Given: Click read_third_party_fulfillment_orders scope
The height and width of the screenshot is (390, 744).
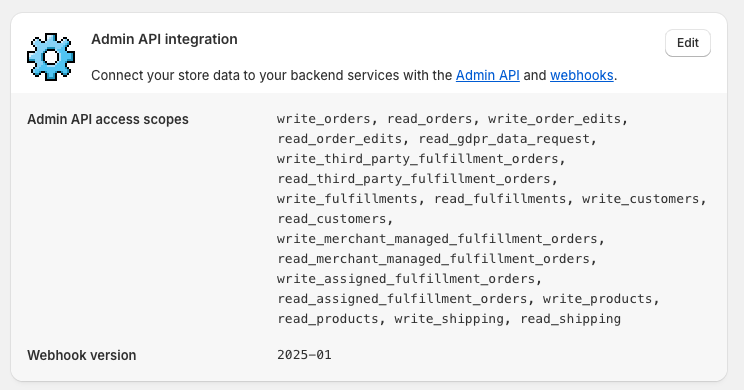Looking at the screenshot, I should click(x=414, y=178).
